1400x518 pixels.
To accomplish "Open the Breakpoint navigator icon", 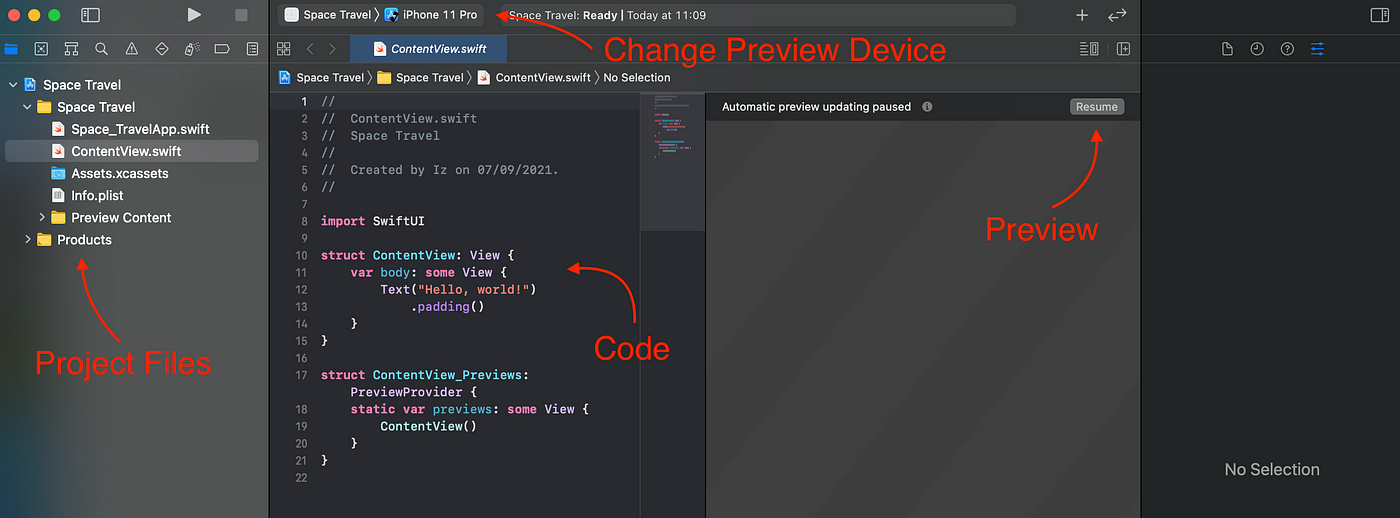I will pos(222,48).
